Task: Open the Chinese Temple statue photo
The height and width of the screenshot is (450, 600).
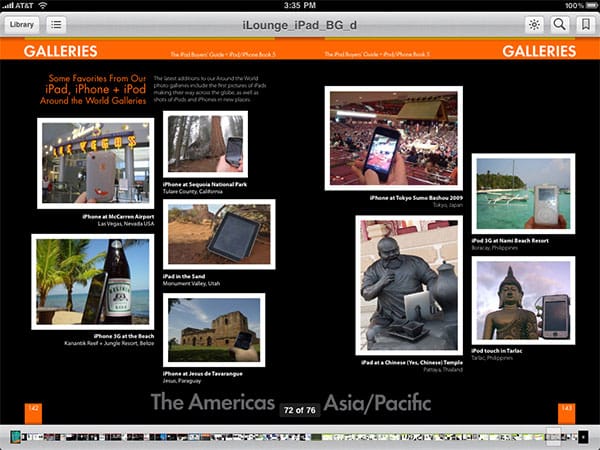Action: [409, 285]
